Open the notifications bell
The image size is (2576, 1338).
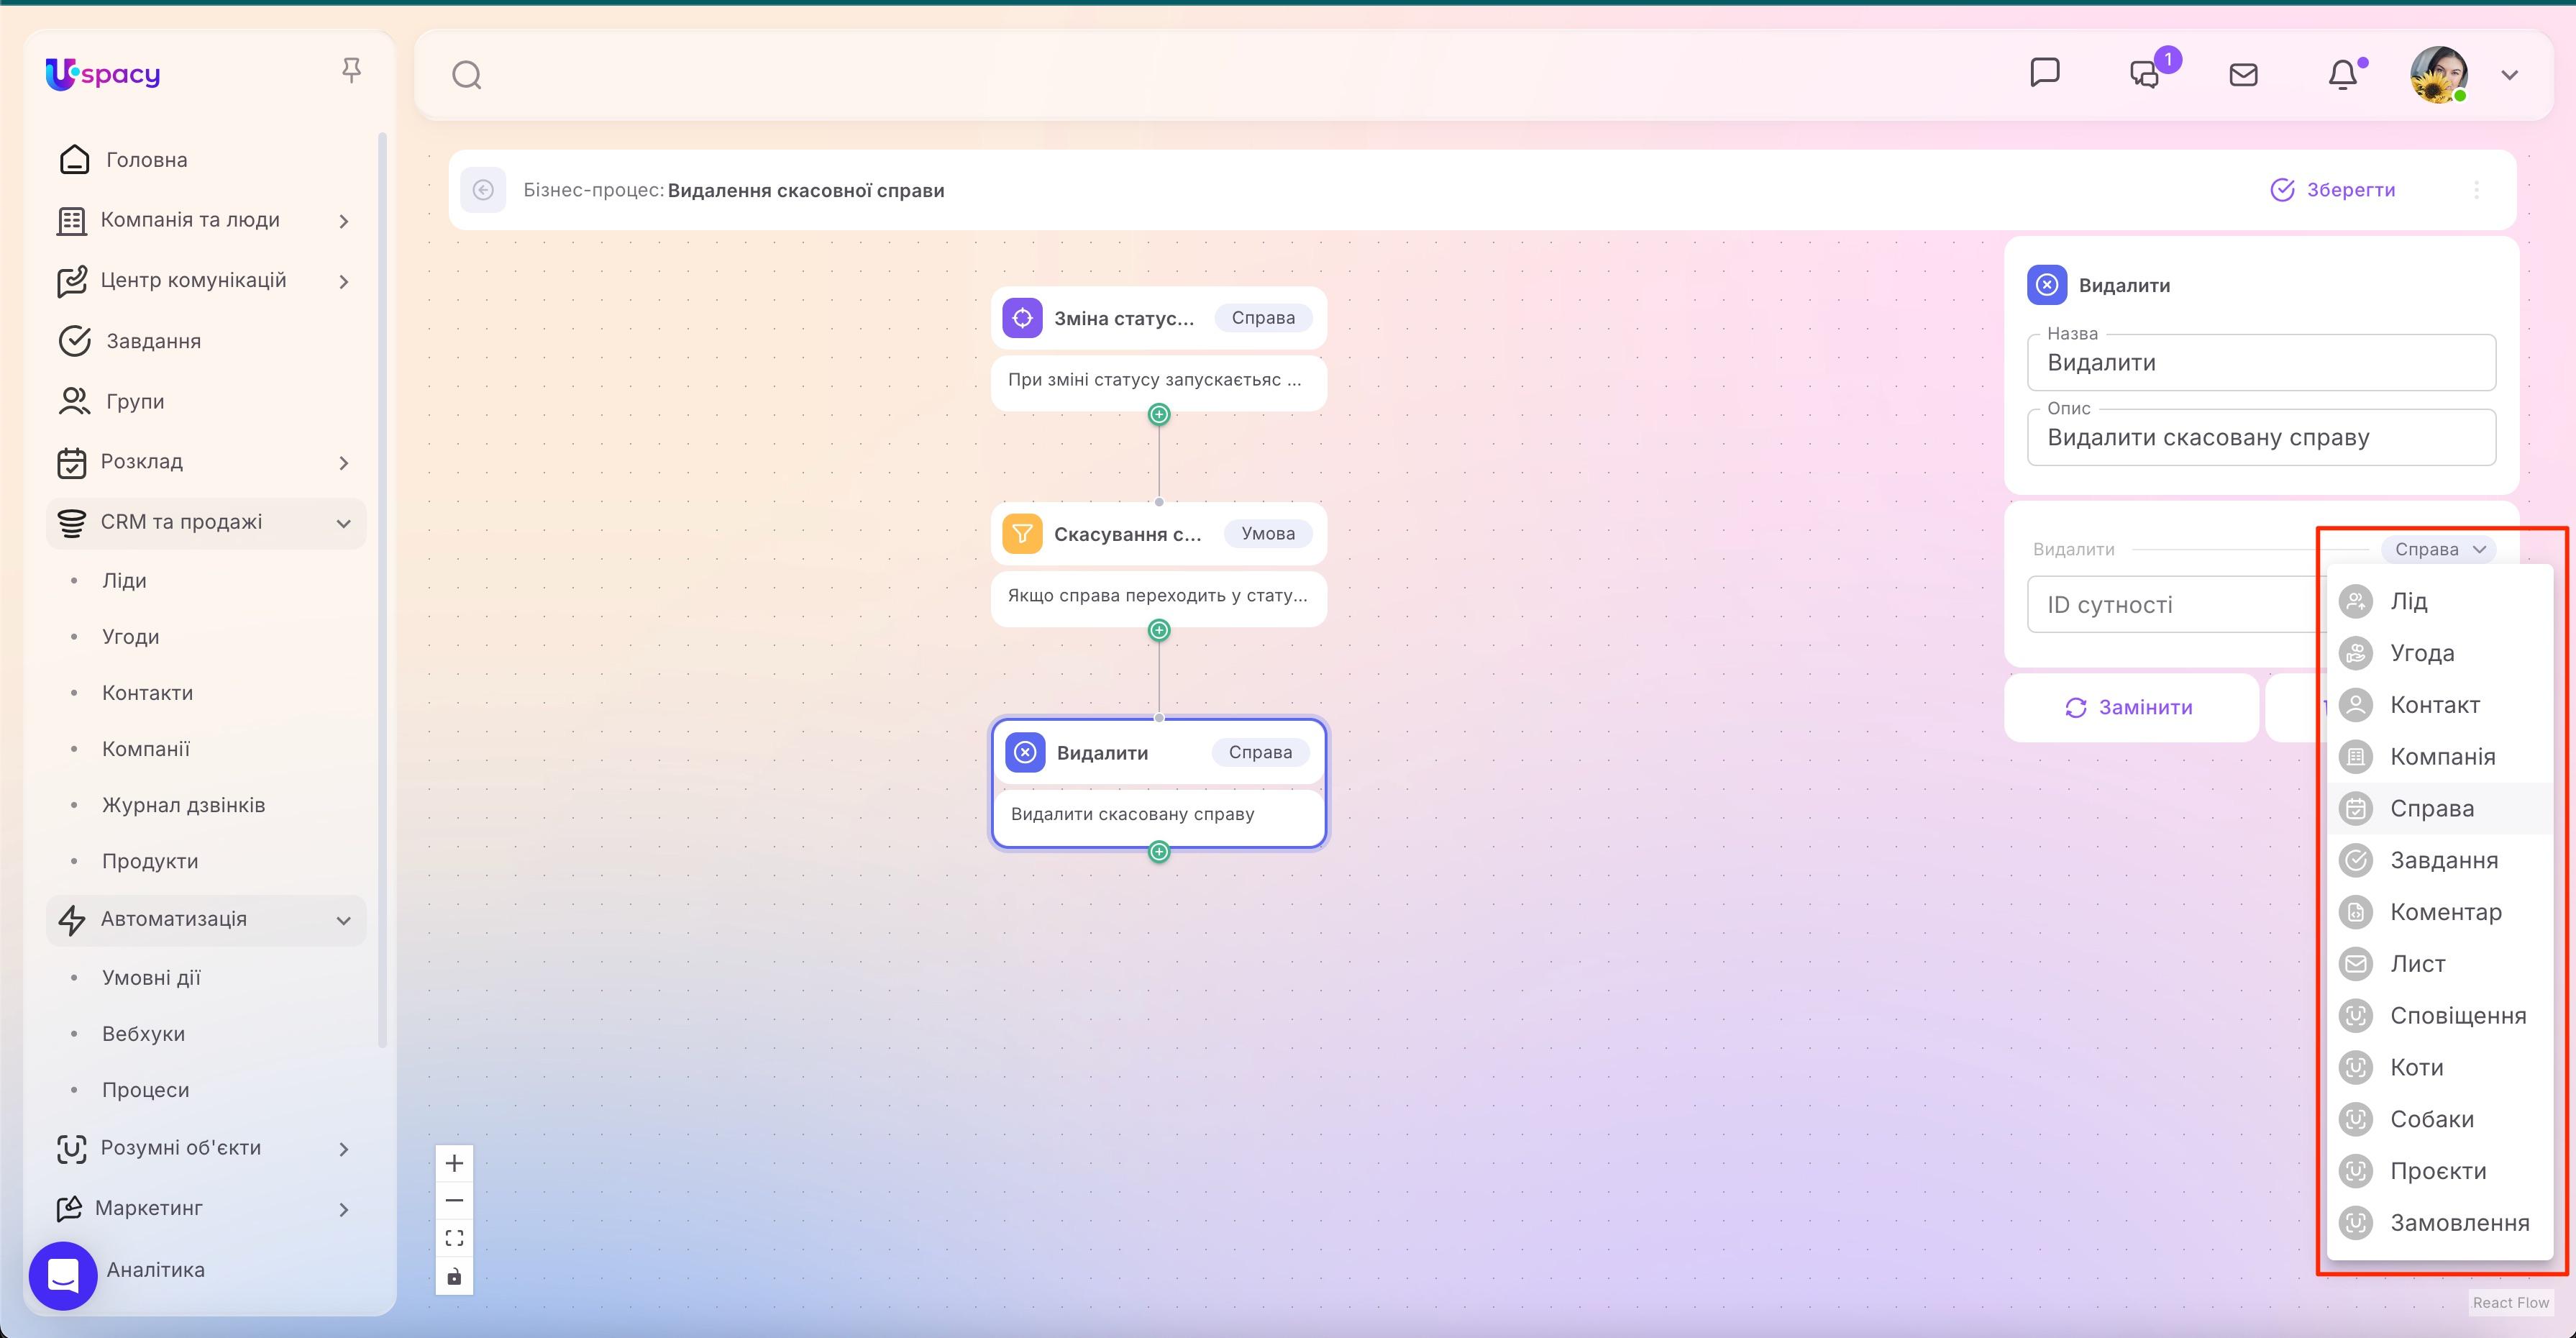tap(2344, 74)
